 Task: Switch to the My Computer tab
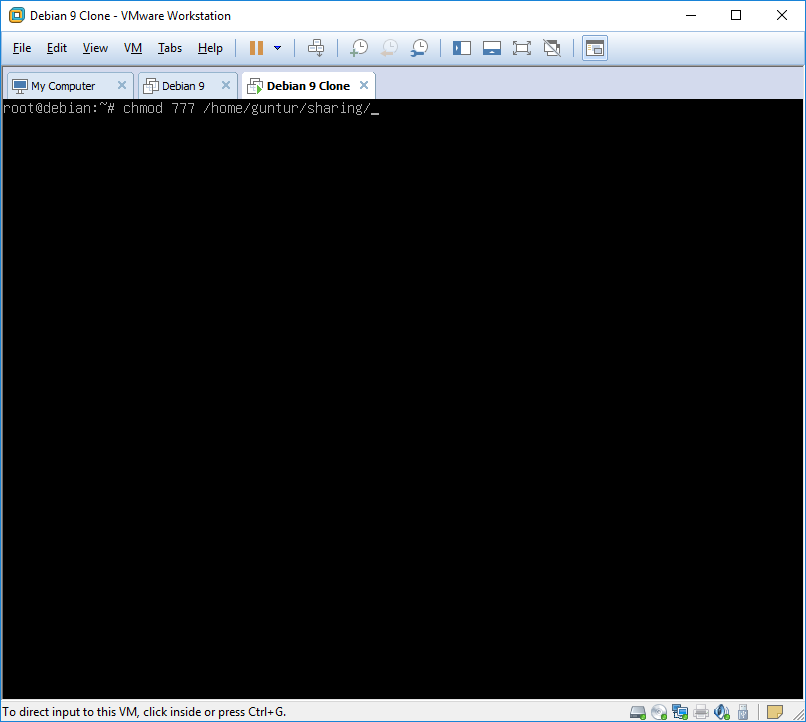coord(63,86)
